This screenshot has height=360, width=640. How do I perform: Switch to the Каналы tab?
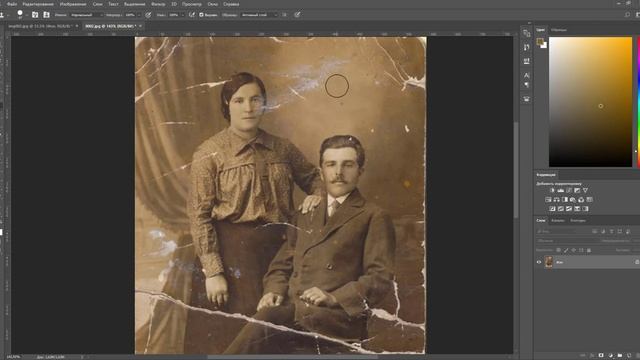pyautogui.click(x=558, y=220)
